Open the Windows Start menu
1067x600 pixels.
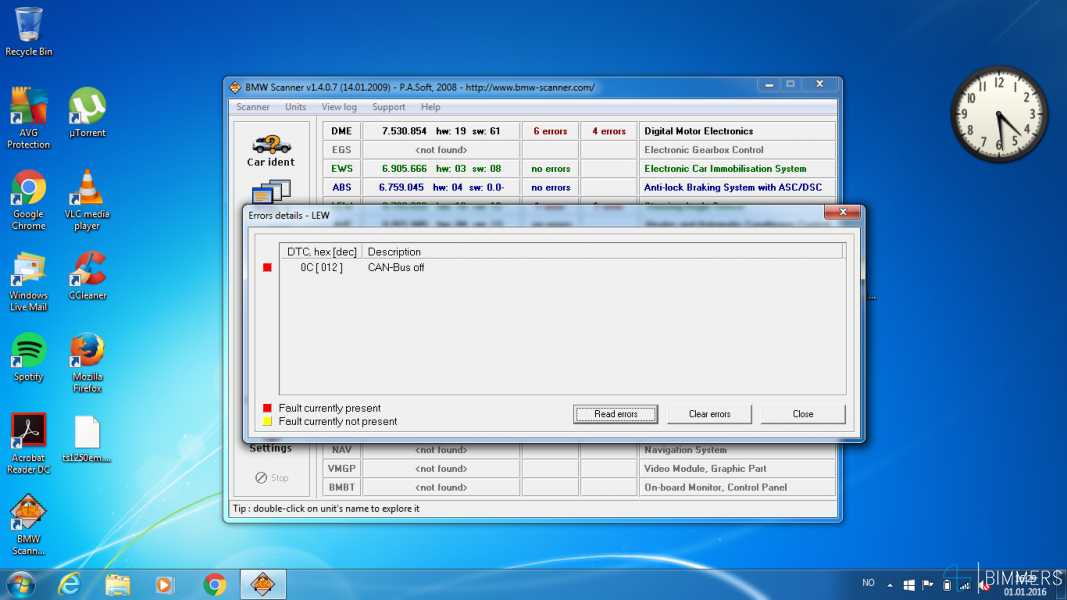click(x=21, y=584)
